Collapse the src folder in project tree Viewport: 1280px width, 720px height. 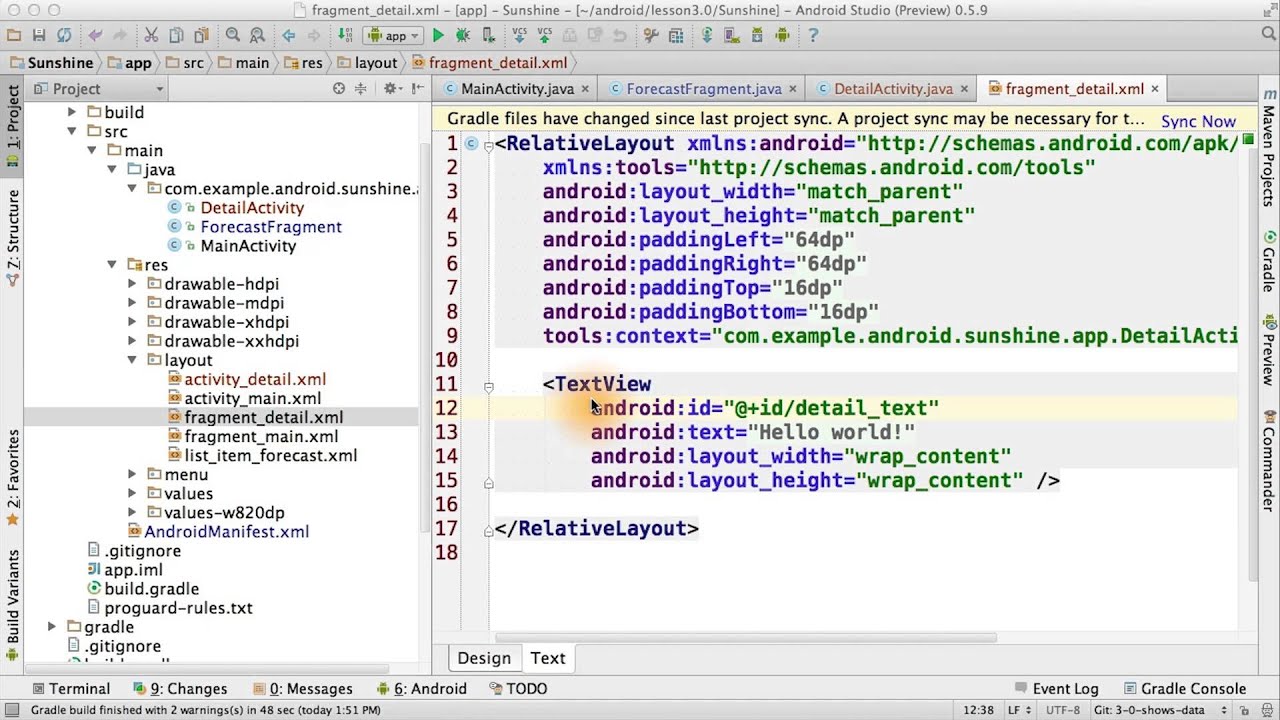point(72,131)
